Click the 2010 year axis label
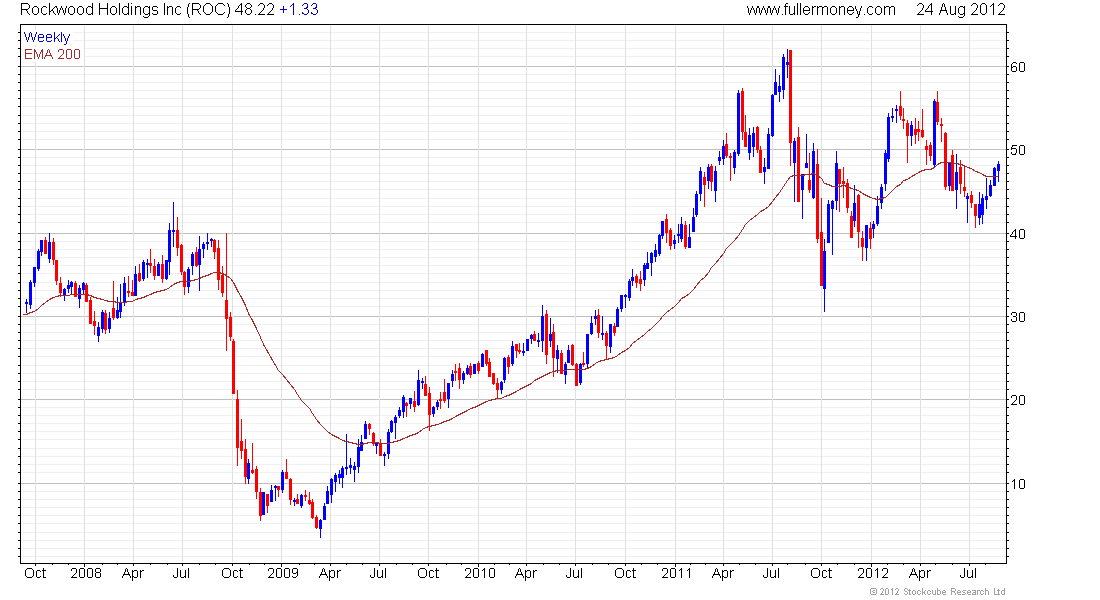This screenshot has height=600, width=1100. click(x=480, y=573)
